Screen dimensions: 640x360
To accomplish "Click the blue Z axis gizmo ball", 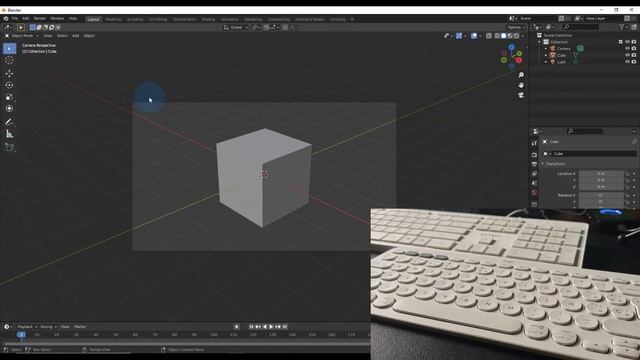I will [511, 47].
